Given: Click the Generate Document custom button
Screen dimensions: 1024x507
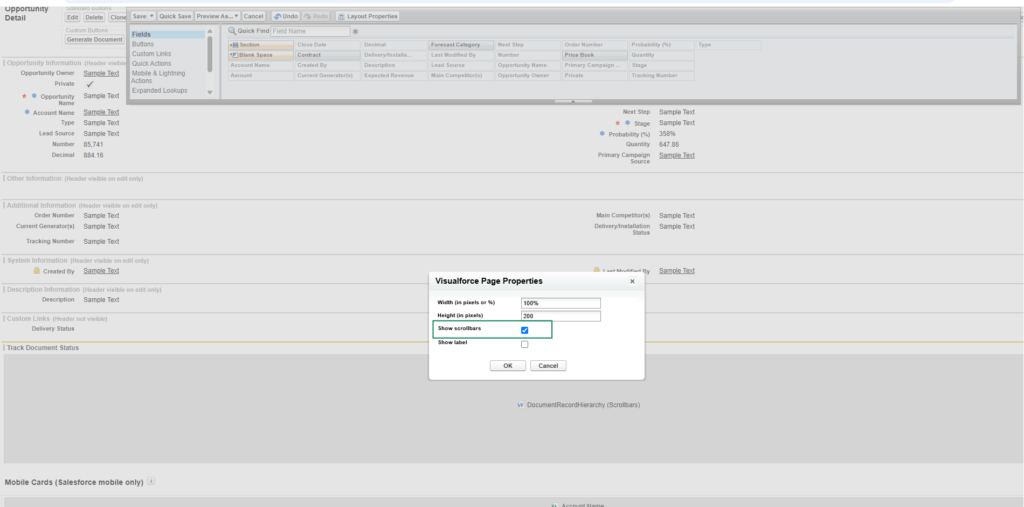Looking at the screenshot, I should 95,40.
